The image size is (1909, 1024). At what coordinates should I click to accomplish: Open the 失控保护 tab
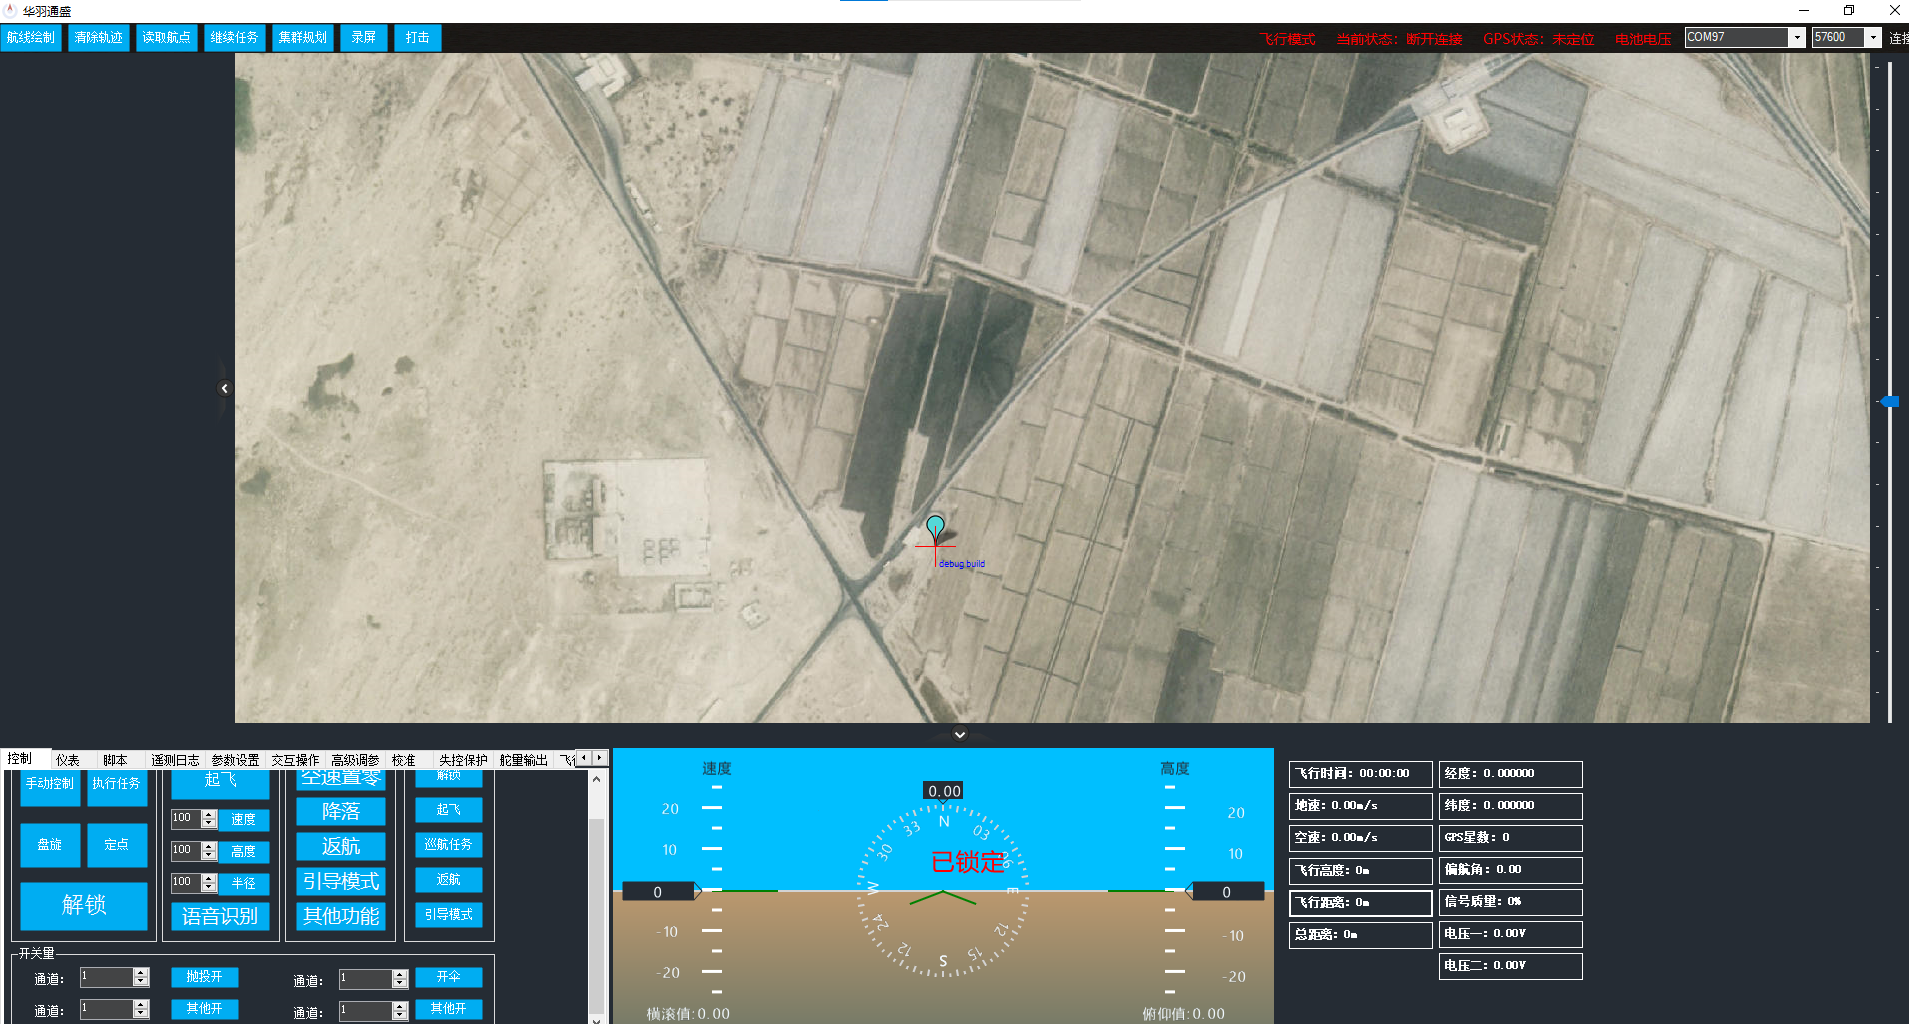coord(463,760)
